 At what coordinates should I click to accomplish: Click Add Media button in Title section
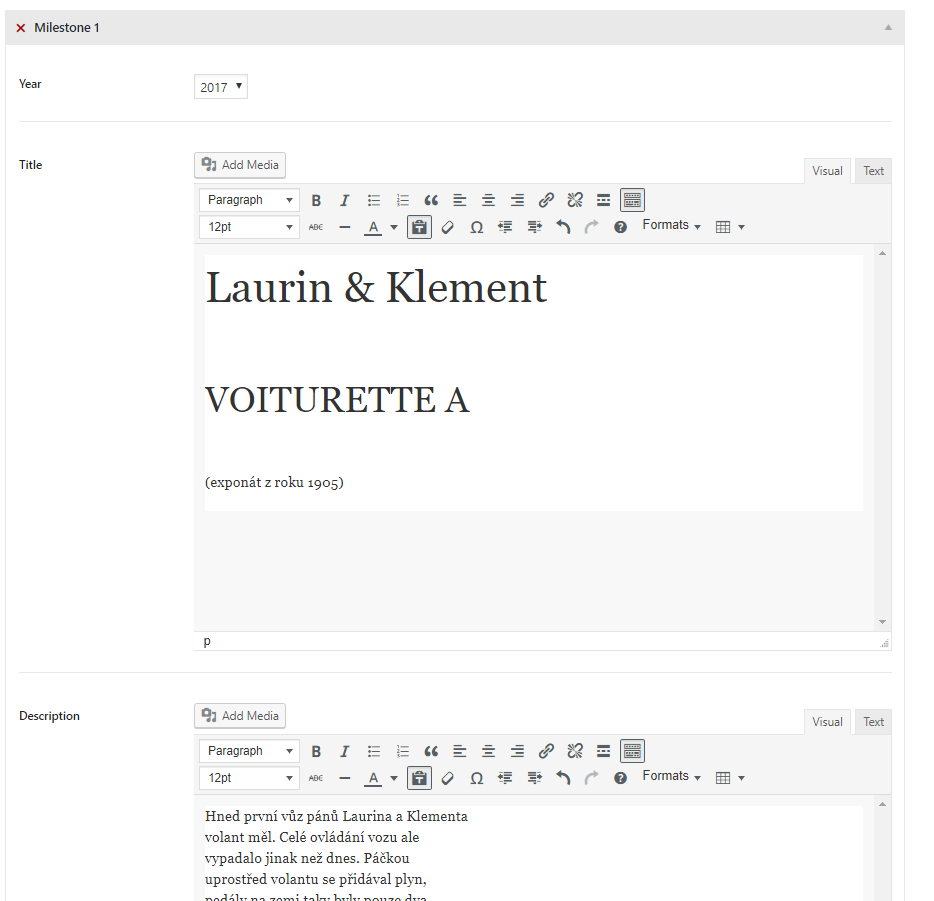pyautogui.click(x=240, y=165)
